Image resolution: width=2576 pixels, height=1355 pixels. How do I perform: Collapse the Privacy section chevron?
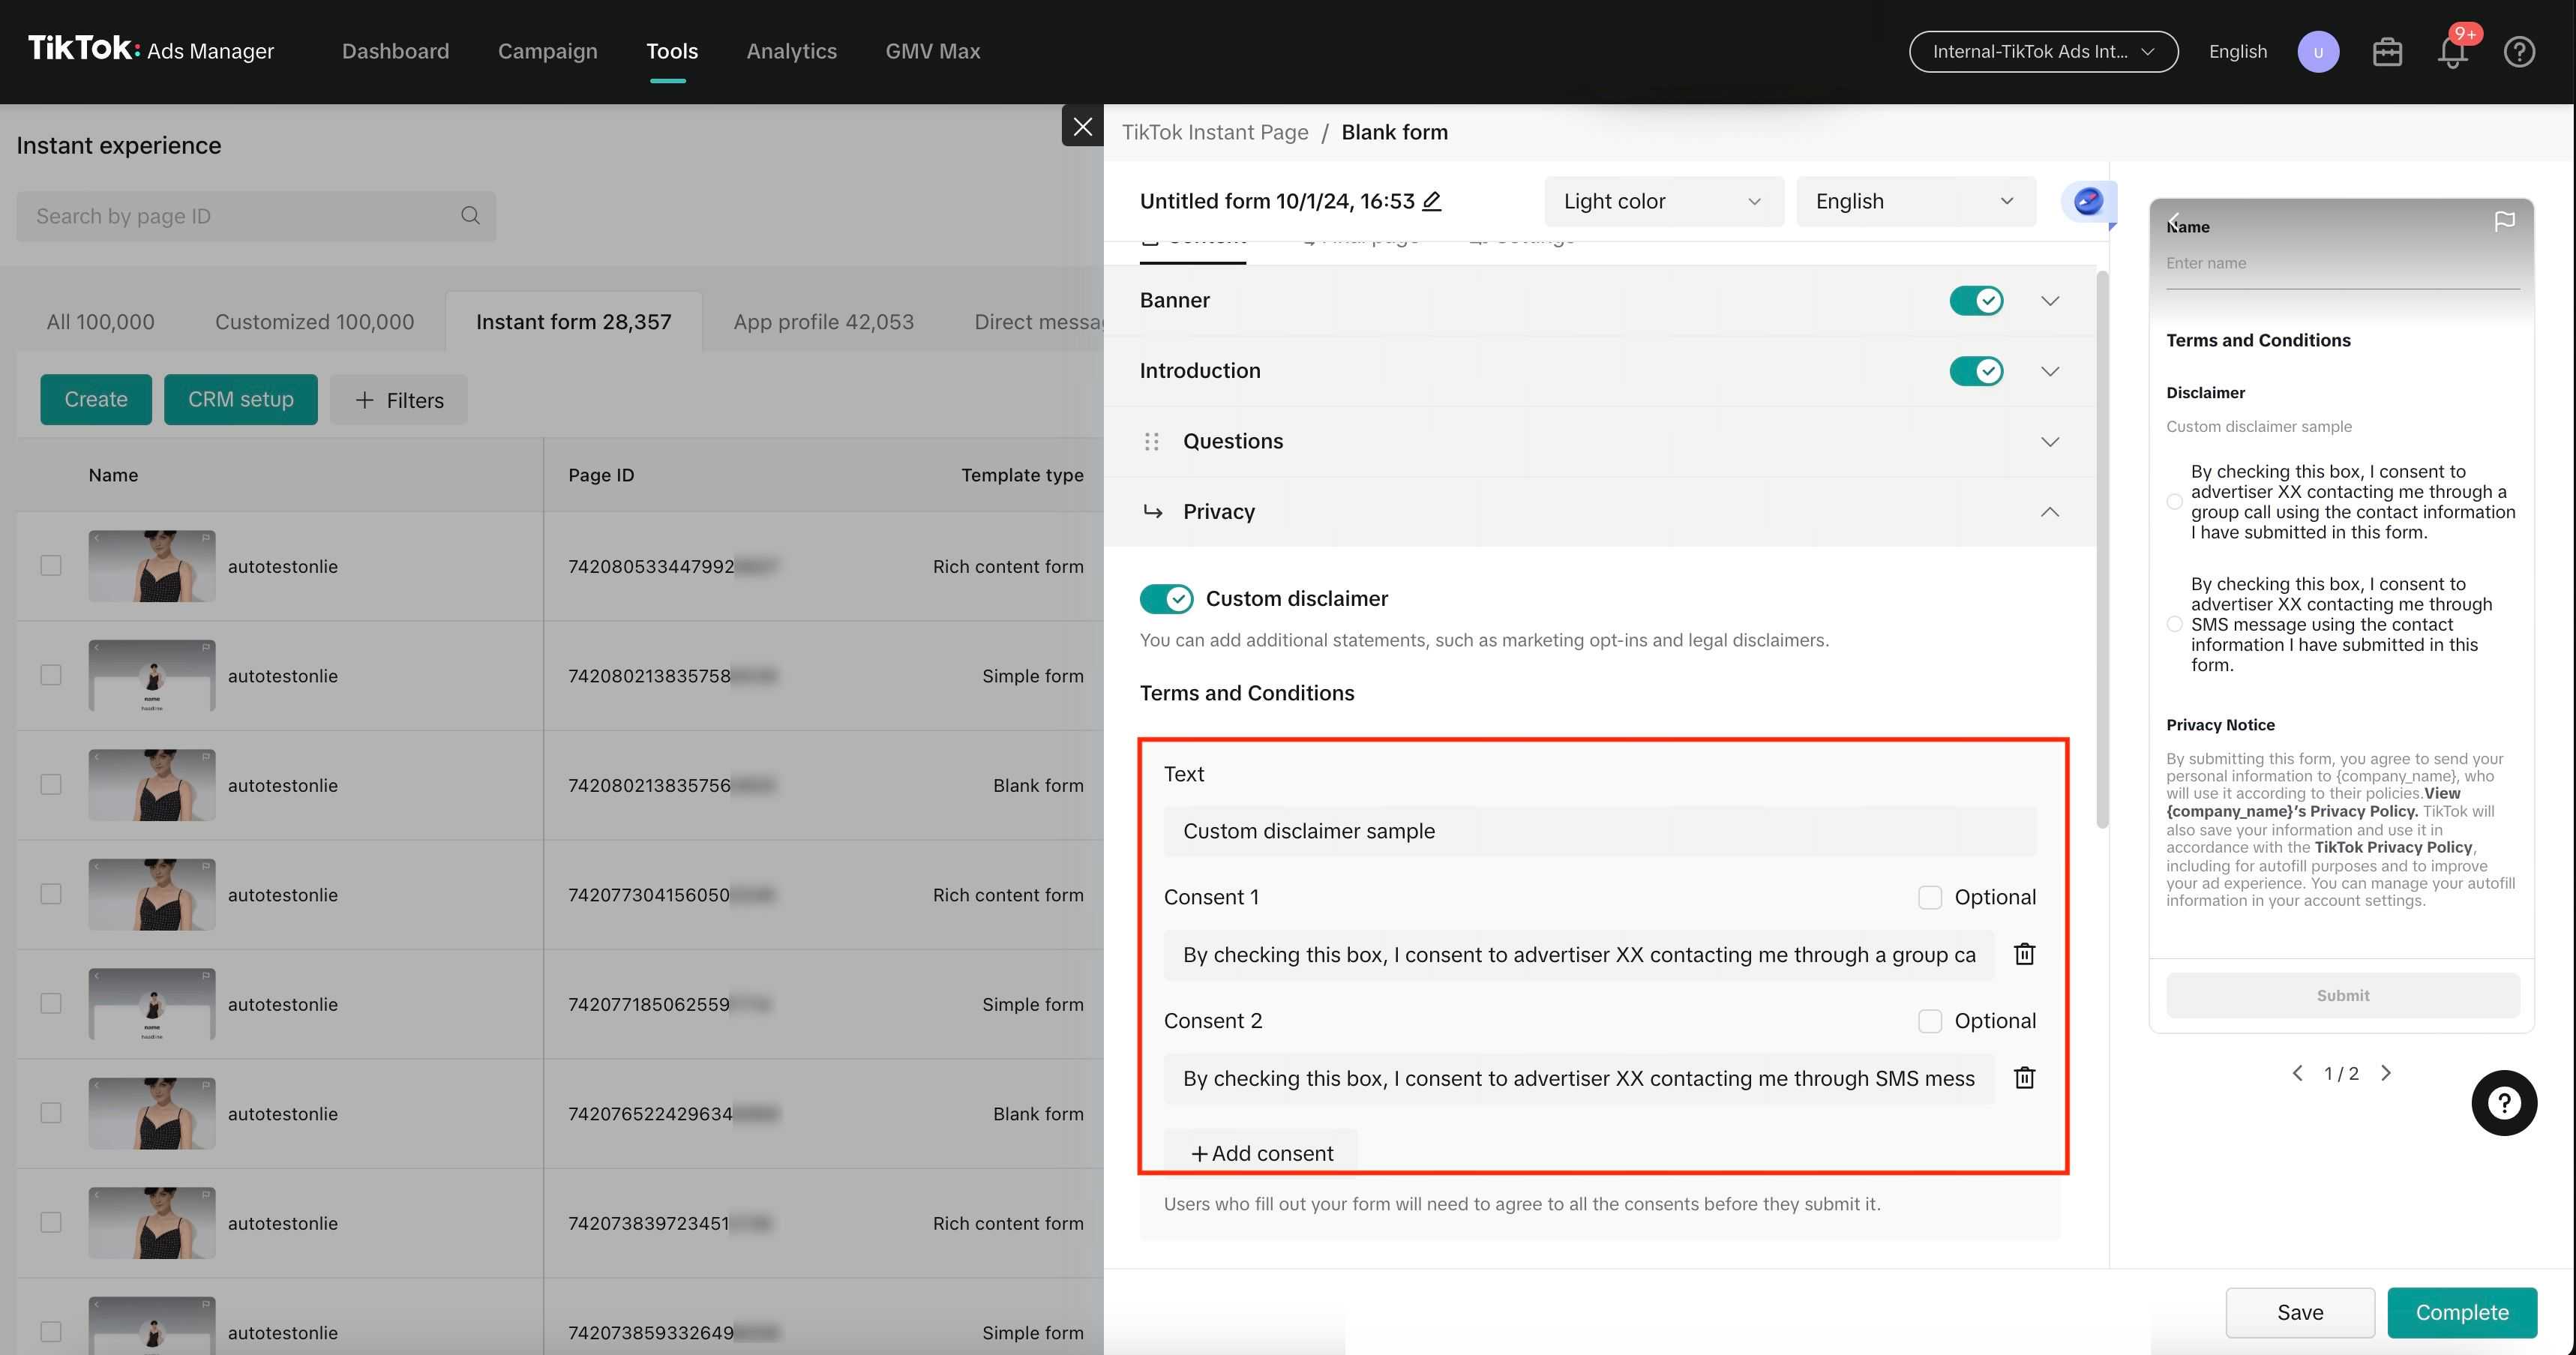2049,512
